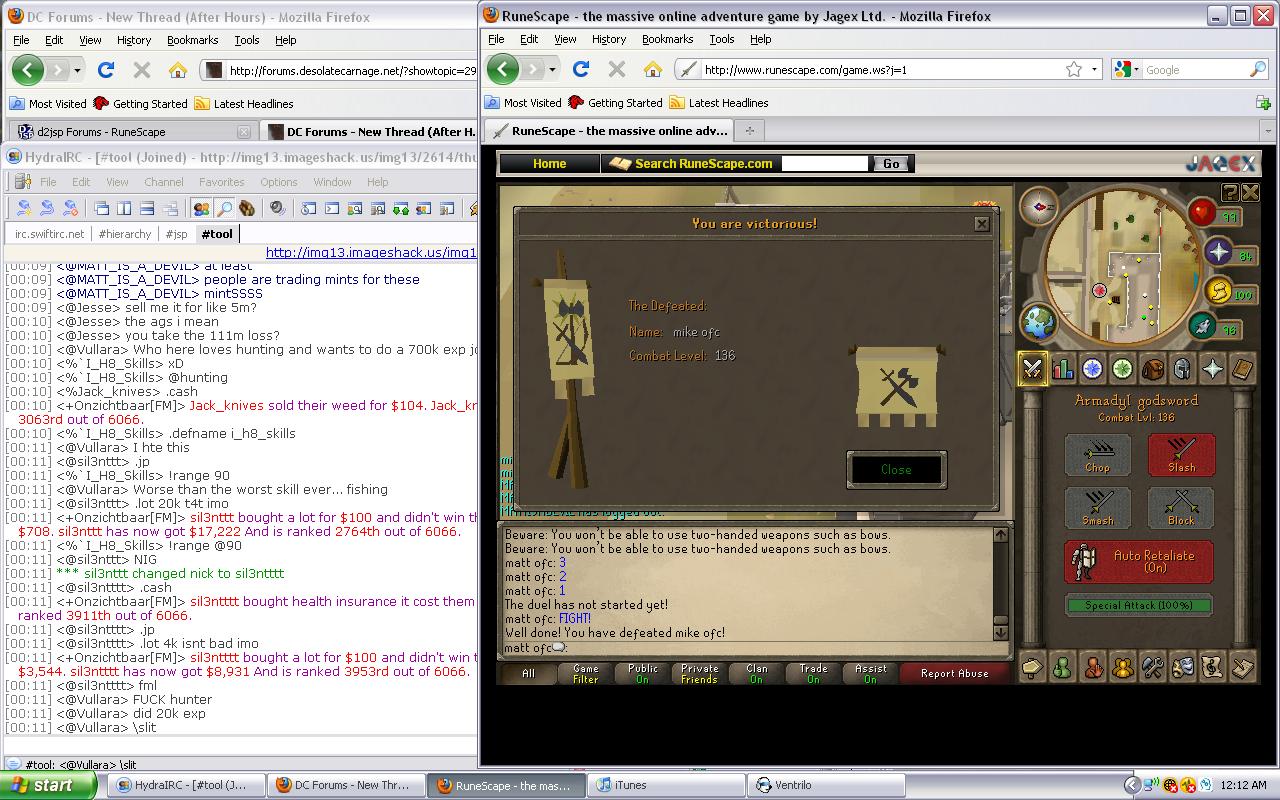This screenshot has width=1280, height=800.
Task: Open the back/forward history dropdown in RuneScape window
Action: 551,69
